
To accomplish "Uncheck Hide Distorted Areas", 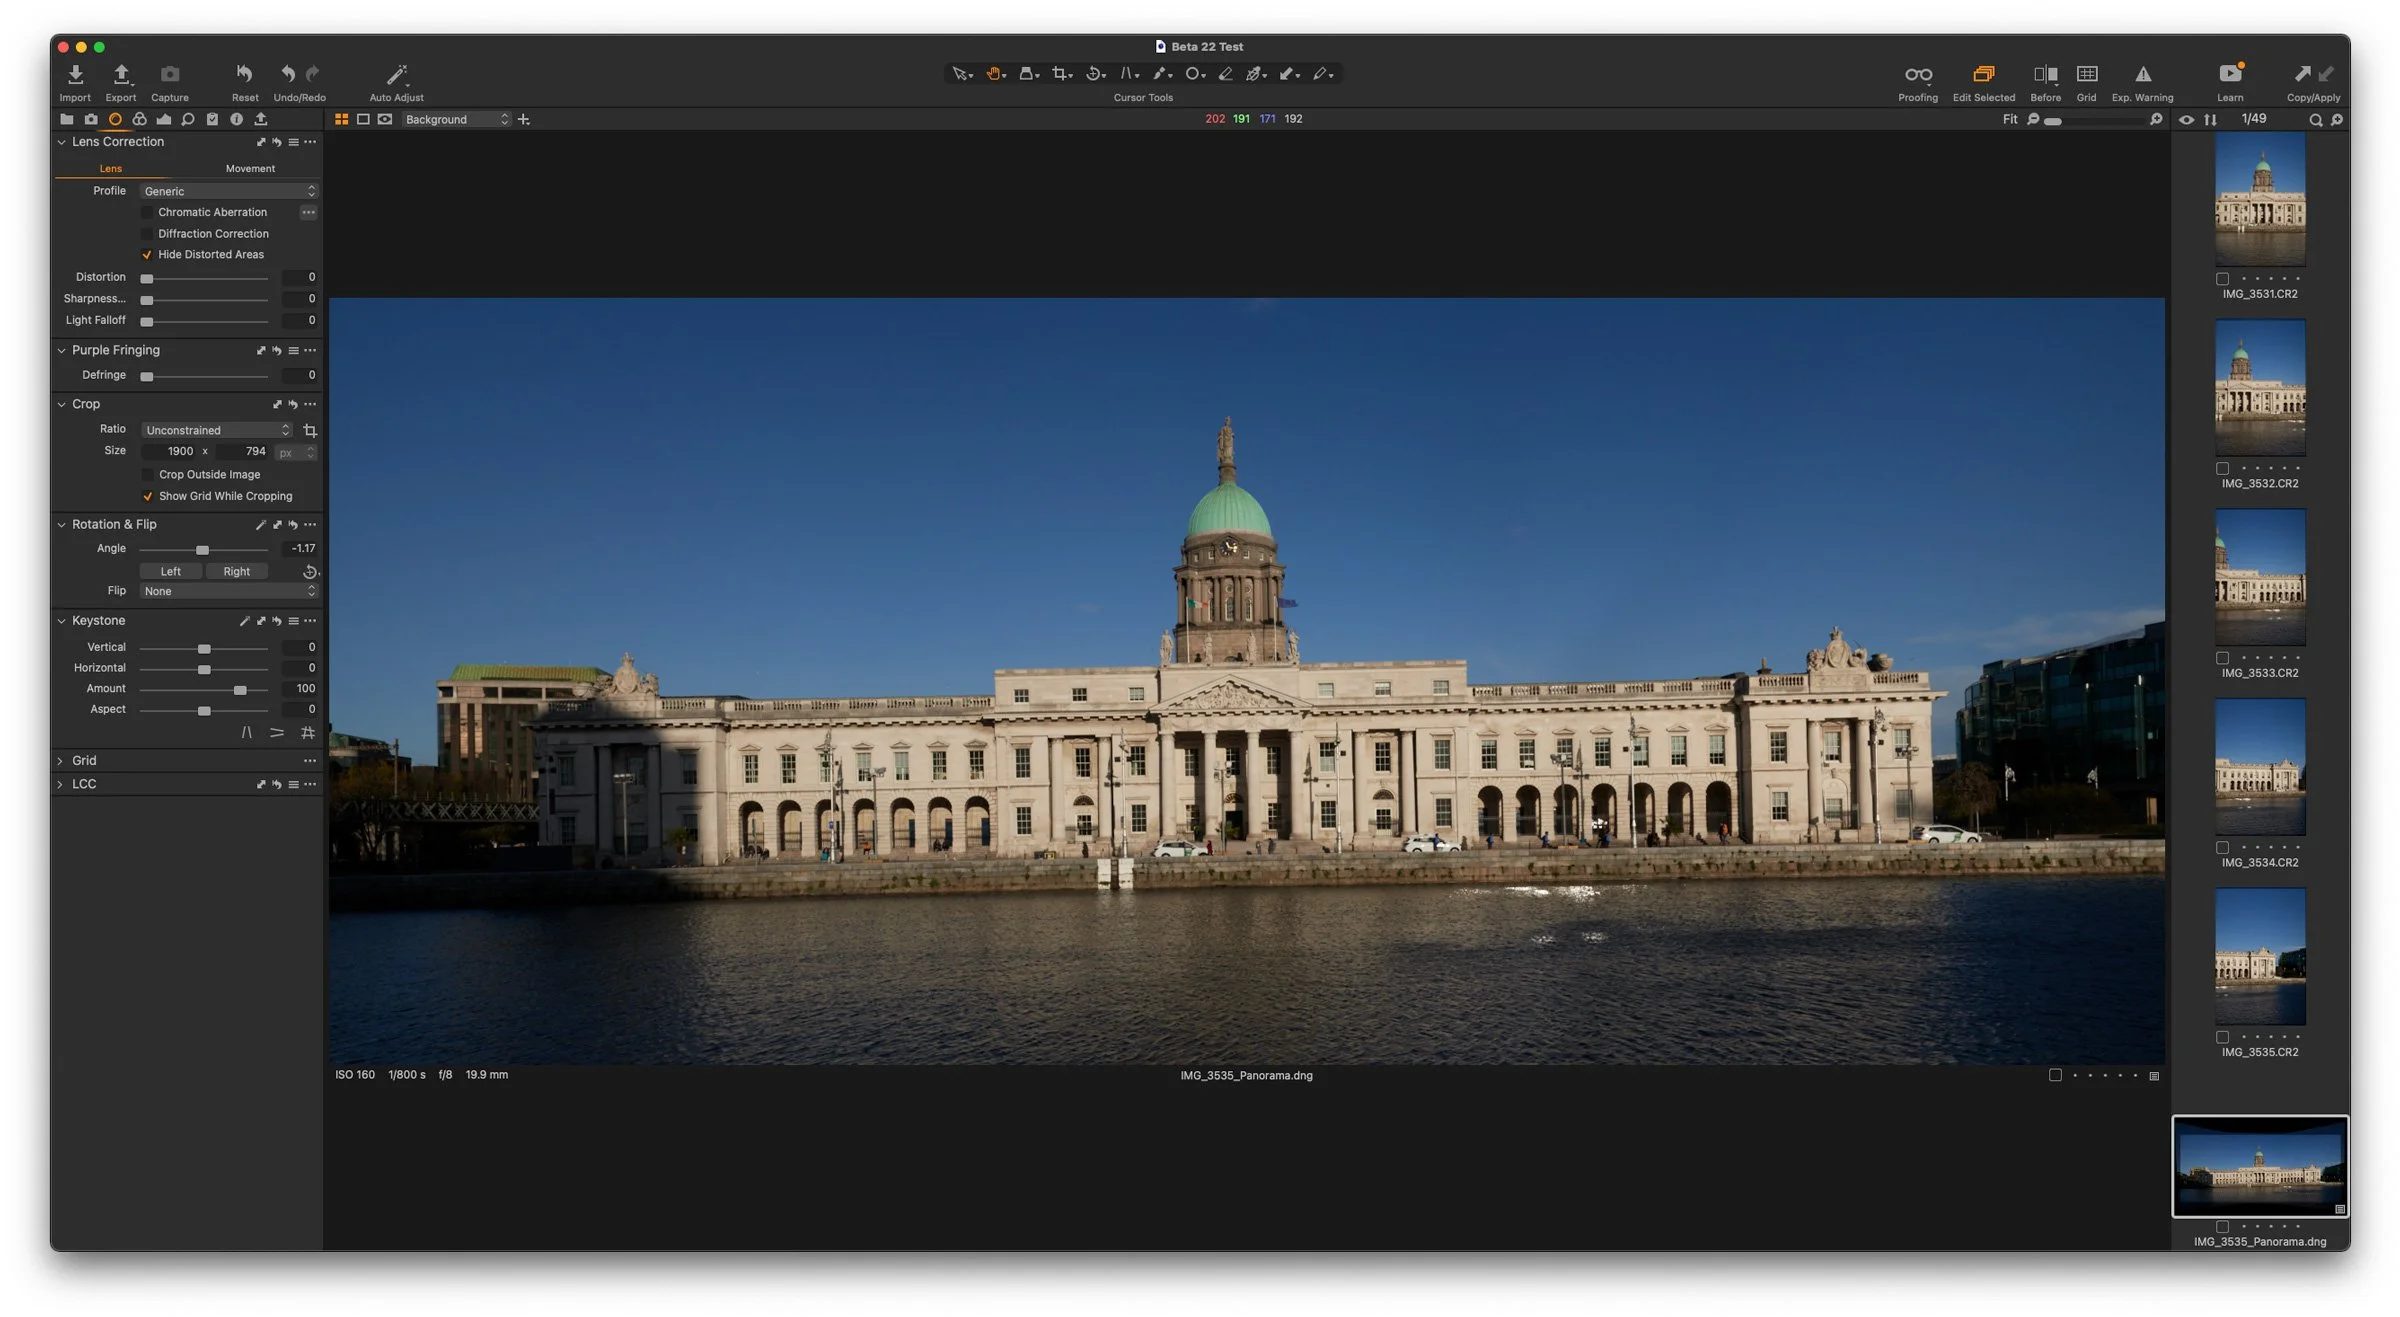I will (x=148, y=255).
